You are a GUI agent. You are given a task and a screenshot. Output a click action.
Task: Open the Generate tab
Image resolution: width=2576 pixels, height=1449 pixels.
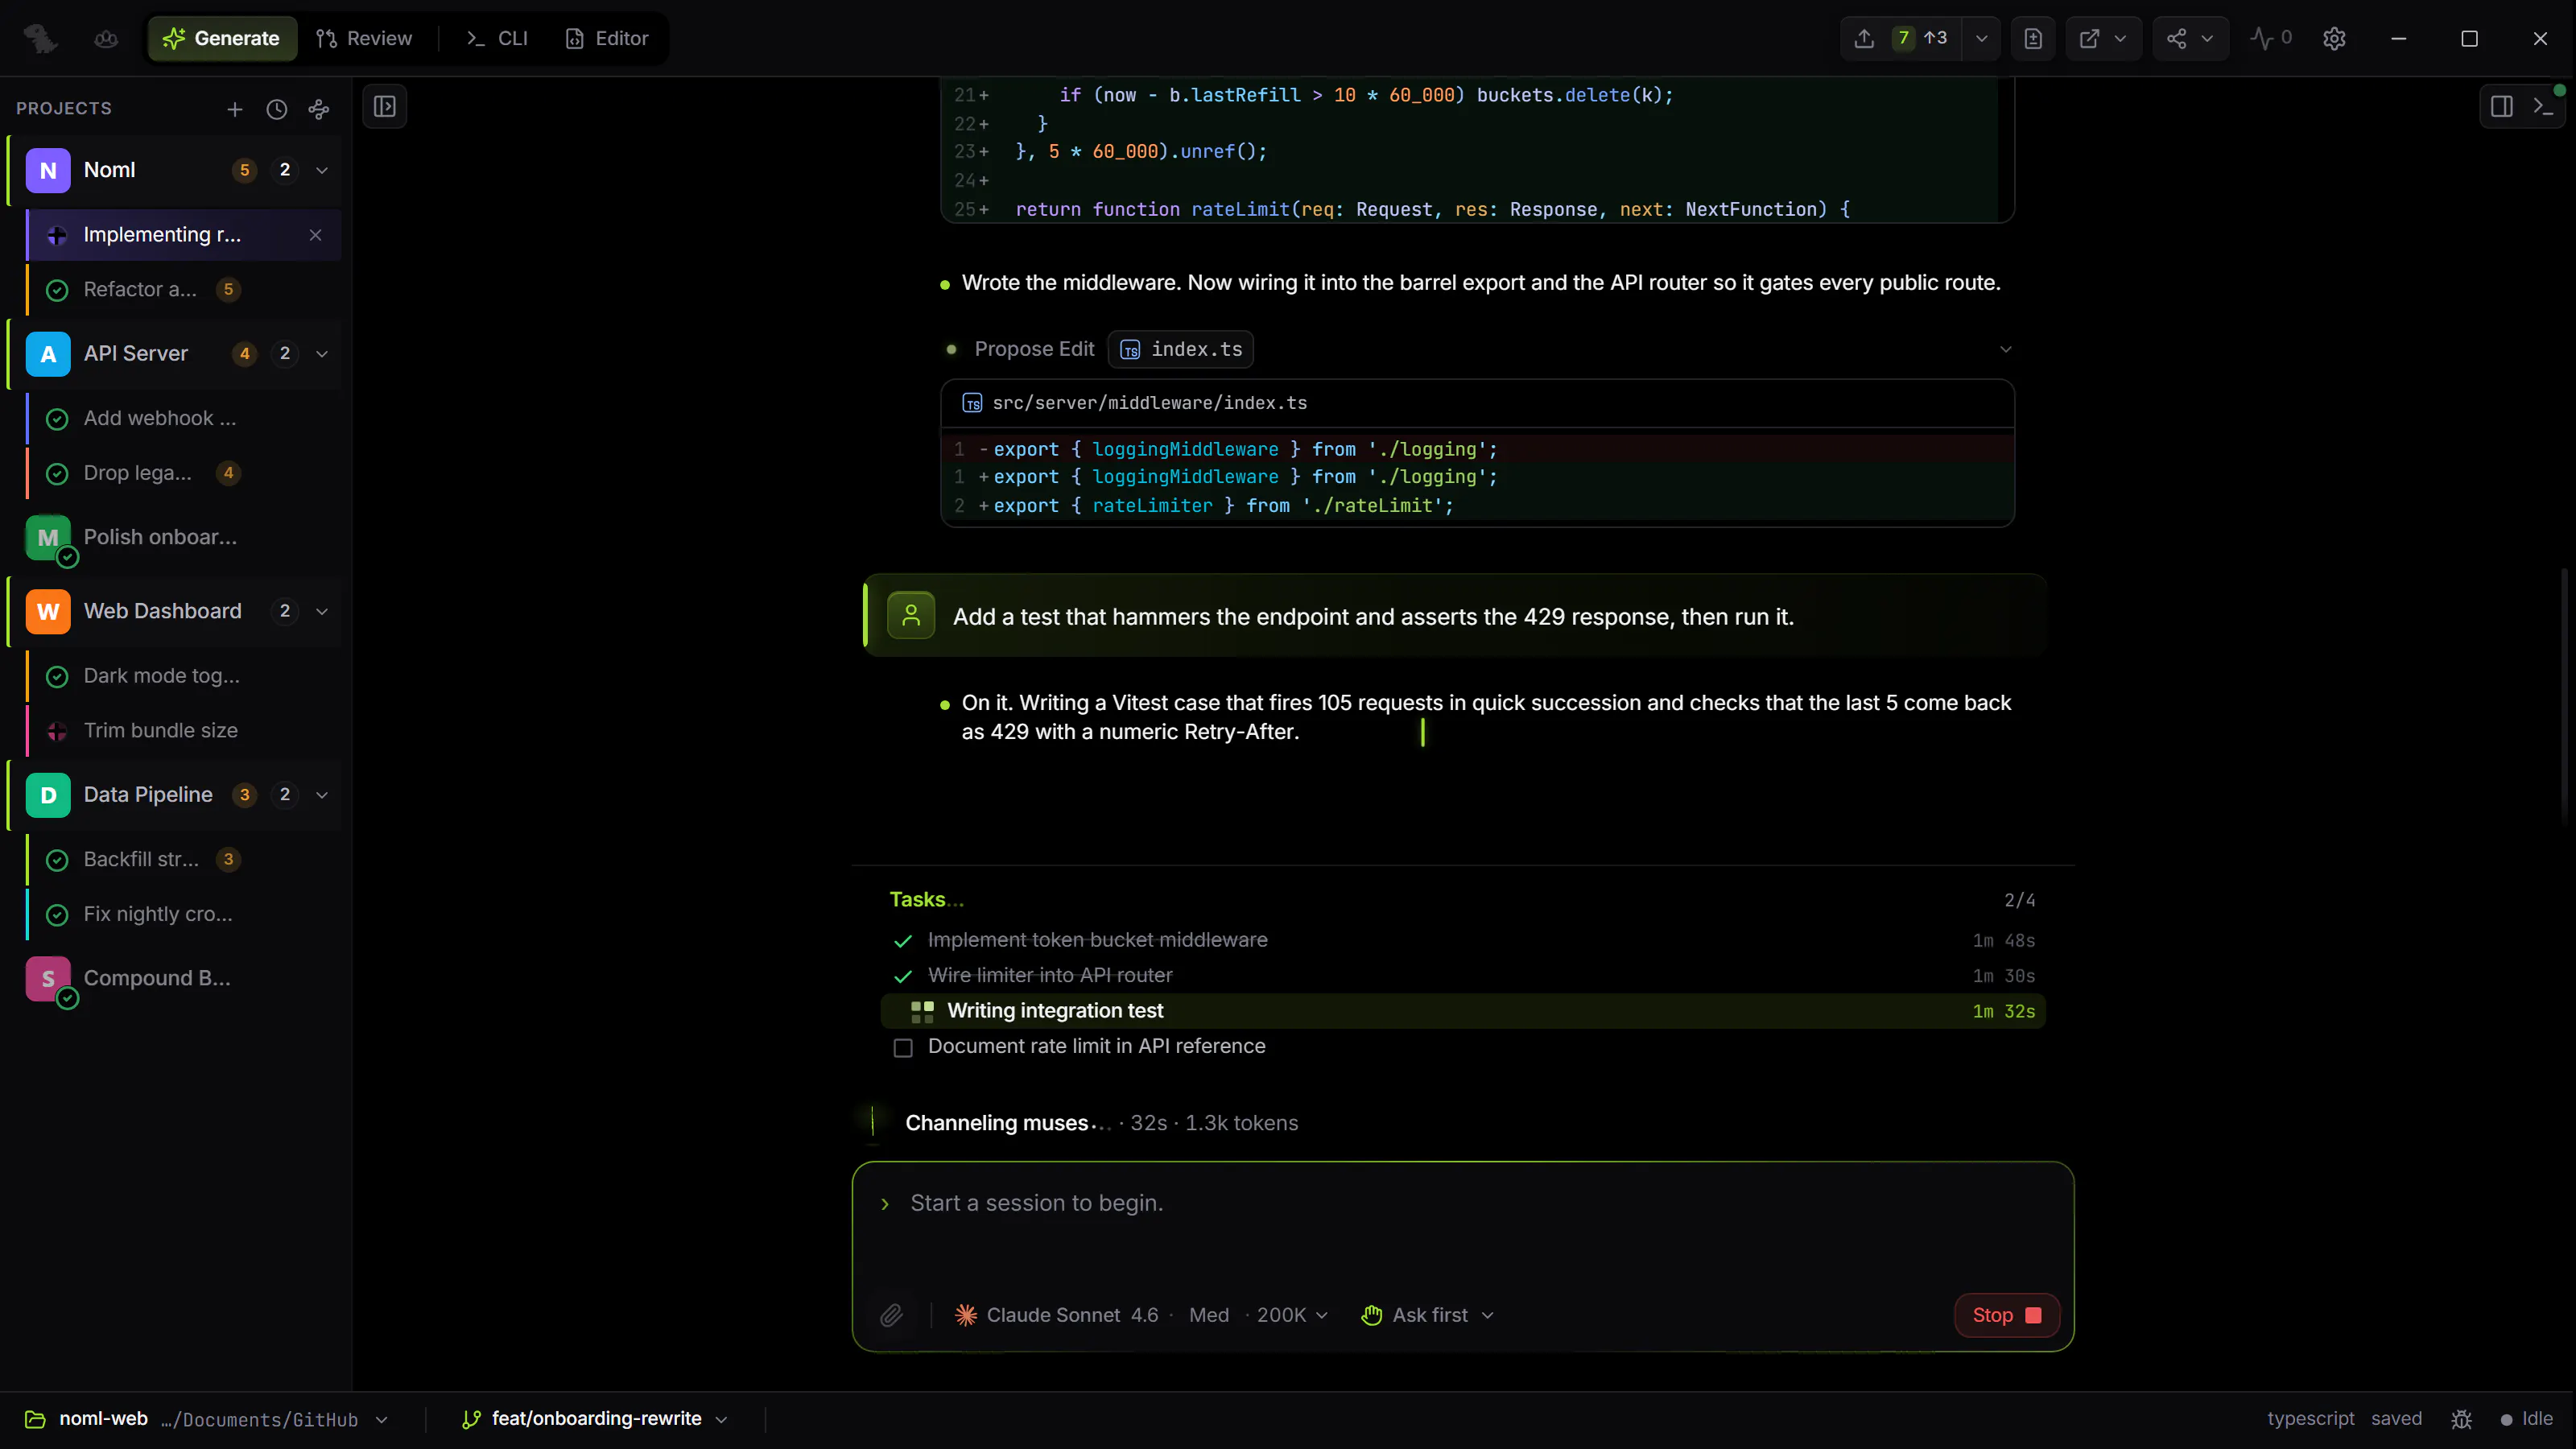222,38
